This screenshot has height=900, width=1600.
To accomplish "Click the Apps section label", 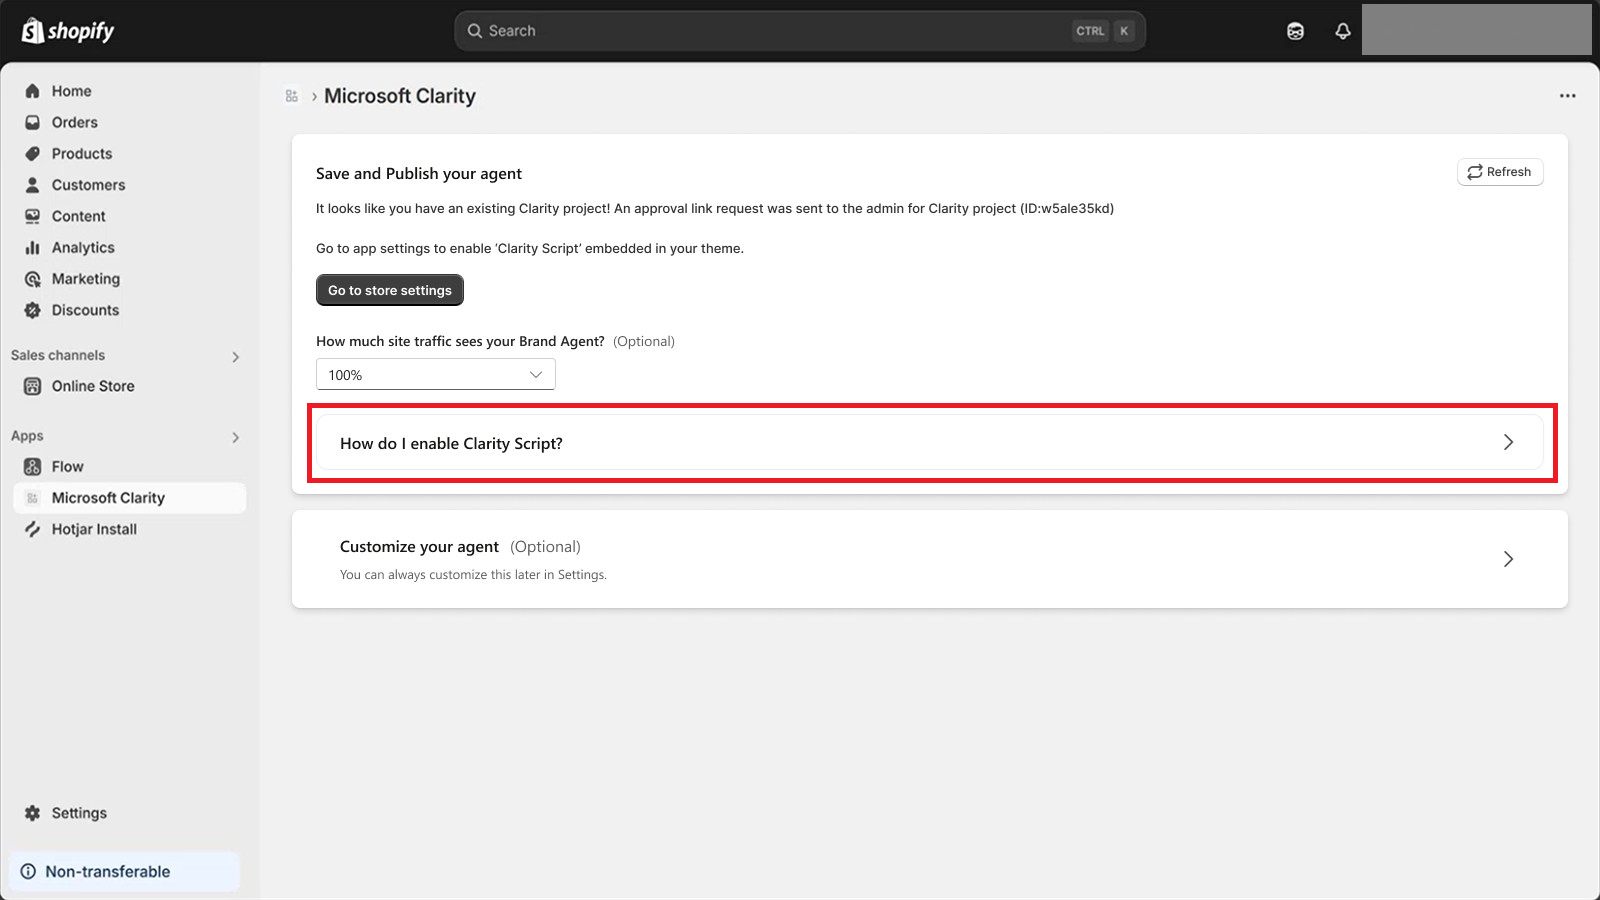I will (x=27, y=436).
